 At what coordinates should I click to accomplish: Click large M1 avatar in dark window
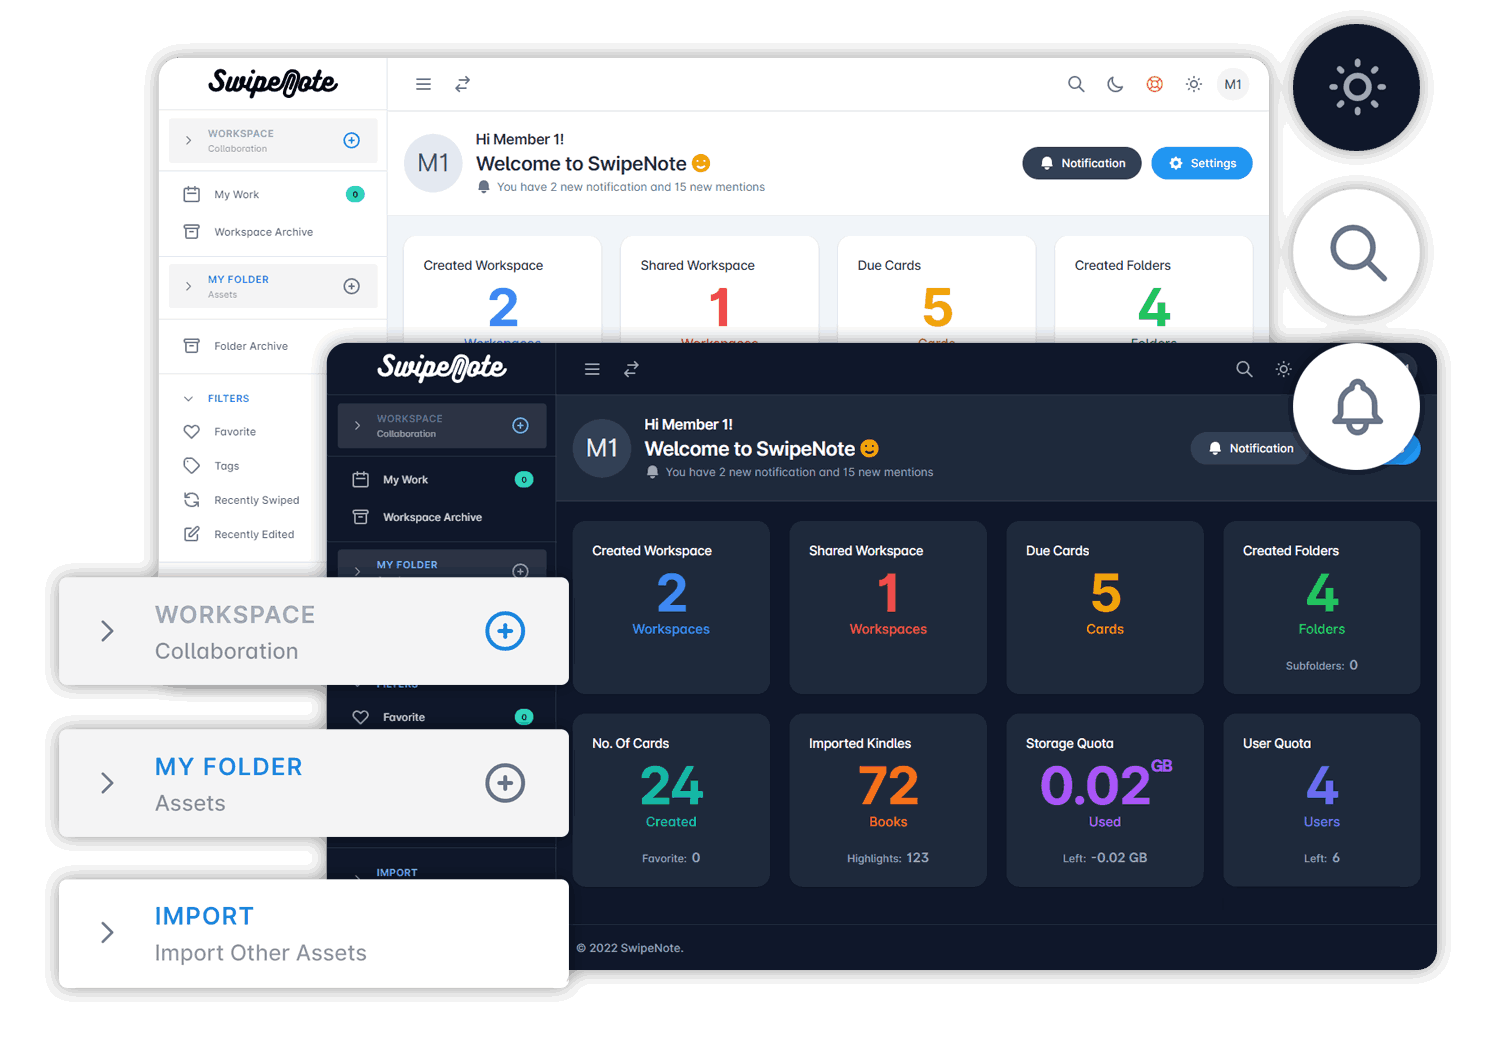602,448
